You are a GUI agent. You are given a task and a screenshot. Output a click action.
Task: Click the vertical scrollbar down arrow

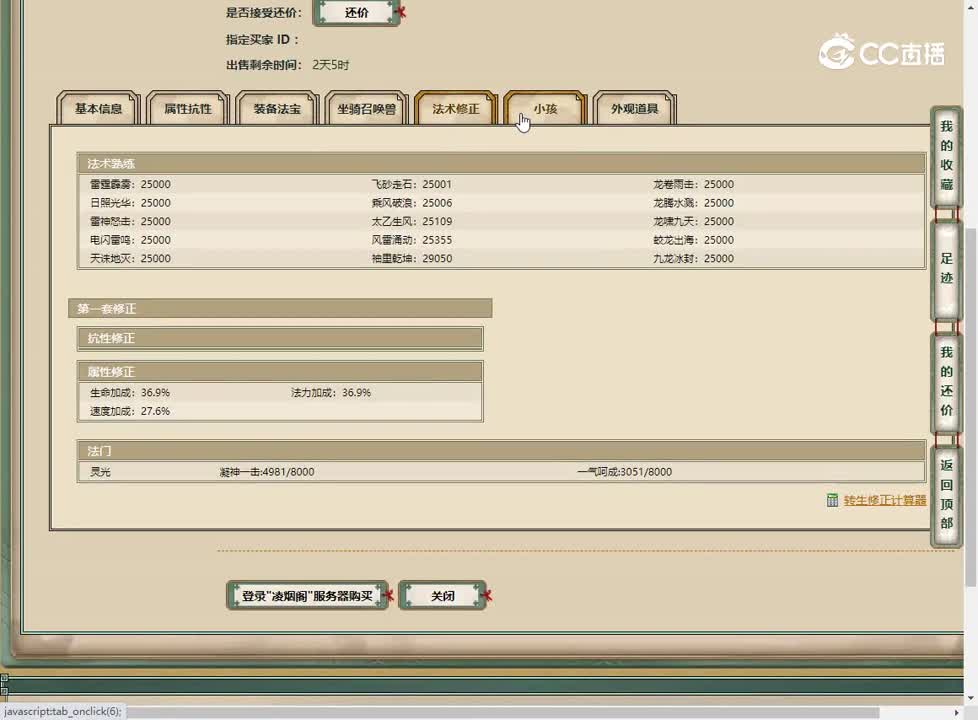coord(971,698)
